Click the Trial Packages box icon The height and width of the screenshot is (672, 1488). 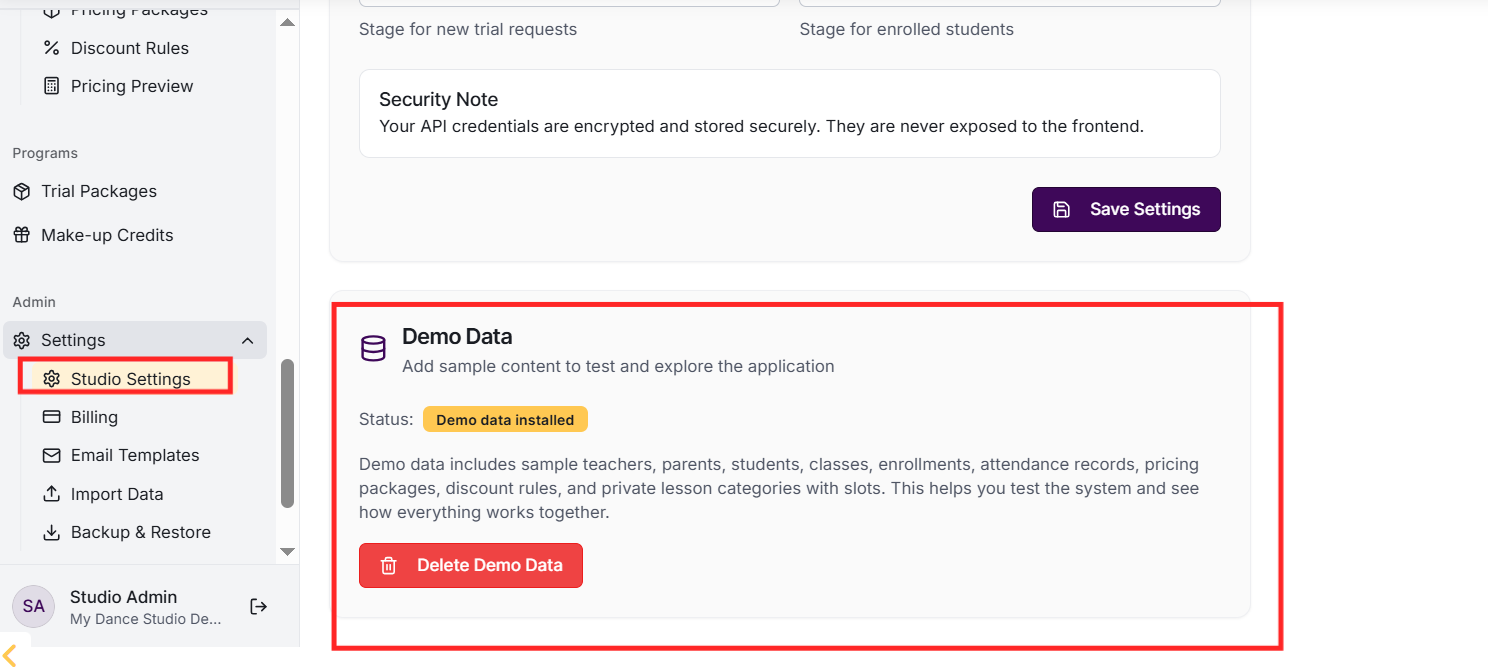click(21, 191)
